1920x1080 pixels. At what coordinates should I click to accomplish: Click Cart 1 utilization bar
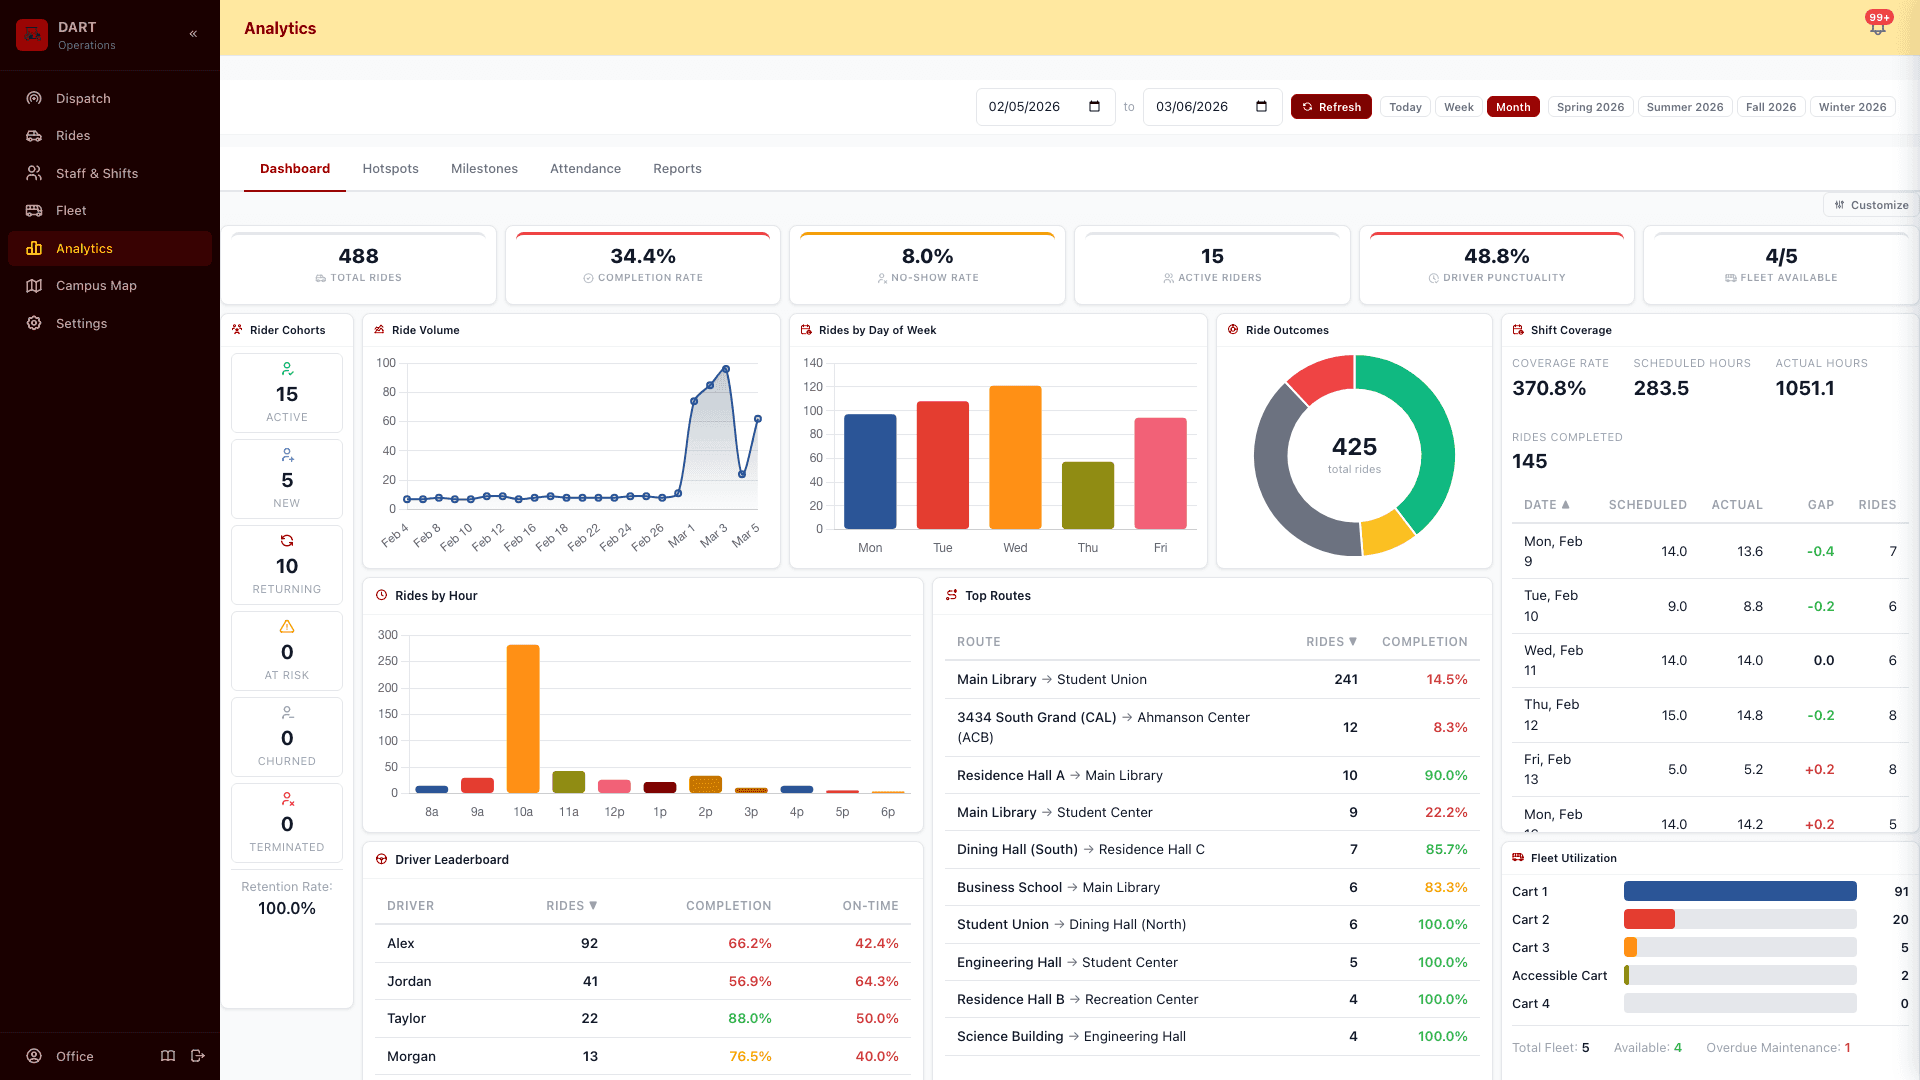(x=1739, y=891)
